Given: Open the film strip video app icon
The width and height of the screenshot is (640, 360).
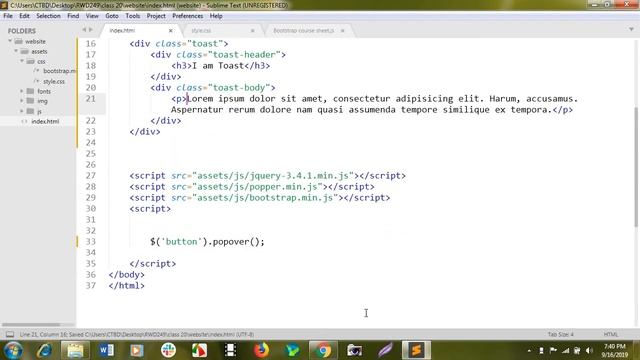Looking at the screenshot, I should (x=230, y=350).
